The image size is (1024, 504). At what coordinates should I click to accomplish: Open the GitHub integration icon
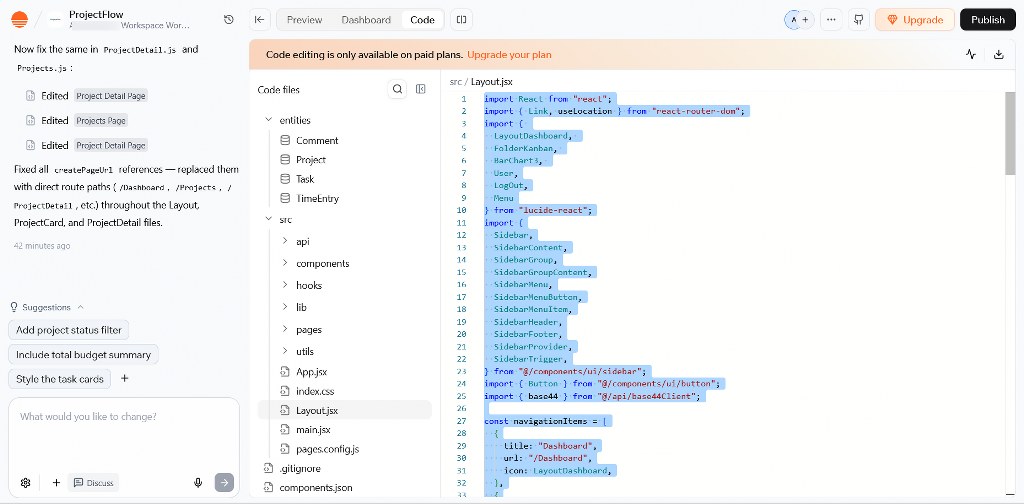859,20
